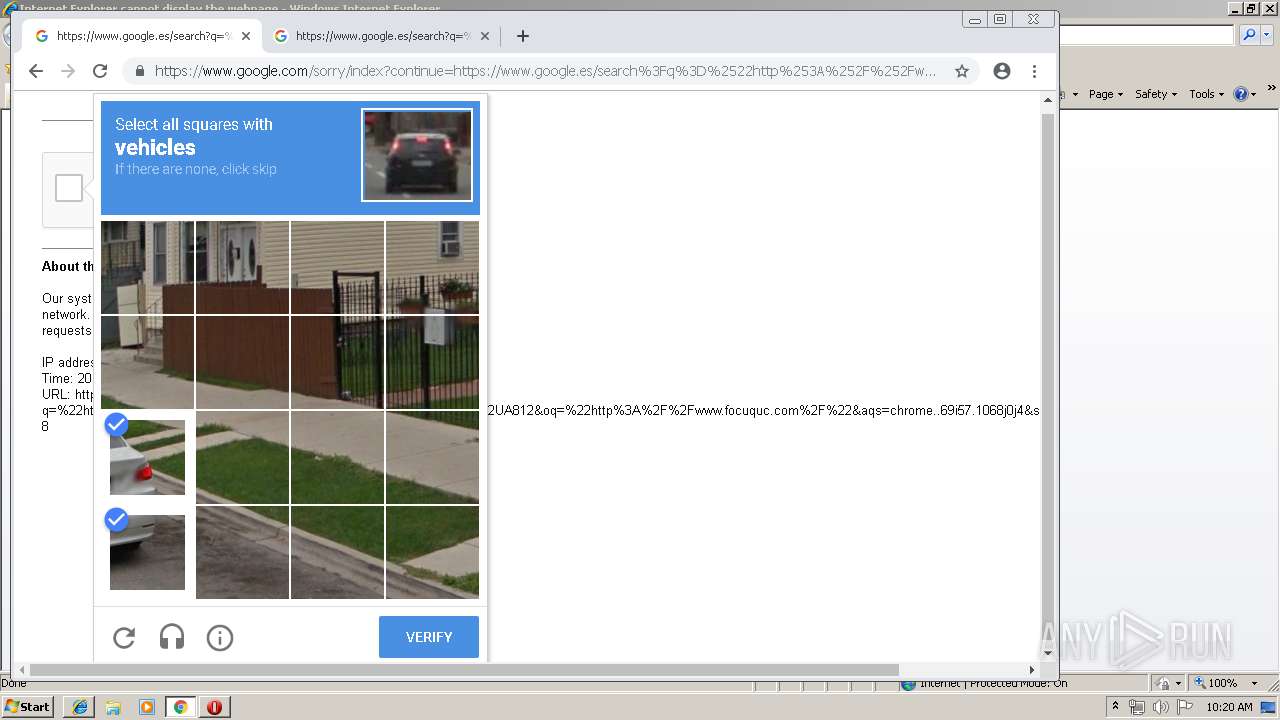Open the Help icon dropdown arrow
This screenshot has width=1280, height=720.
pyautogui.click(x=1254, y=94)
